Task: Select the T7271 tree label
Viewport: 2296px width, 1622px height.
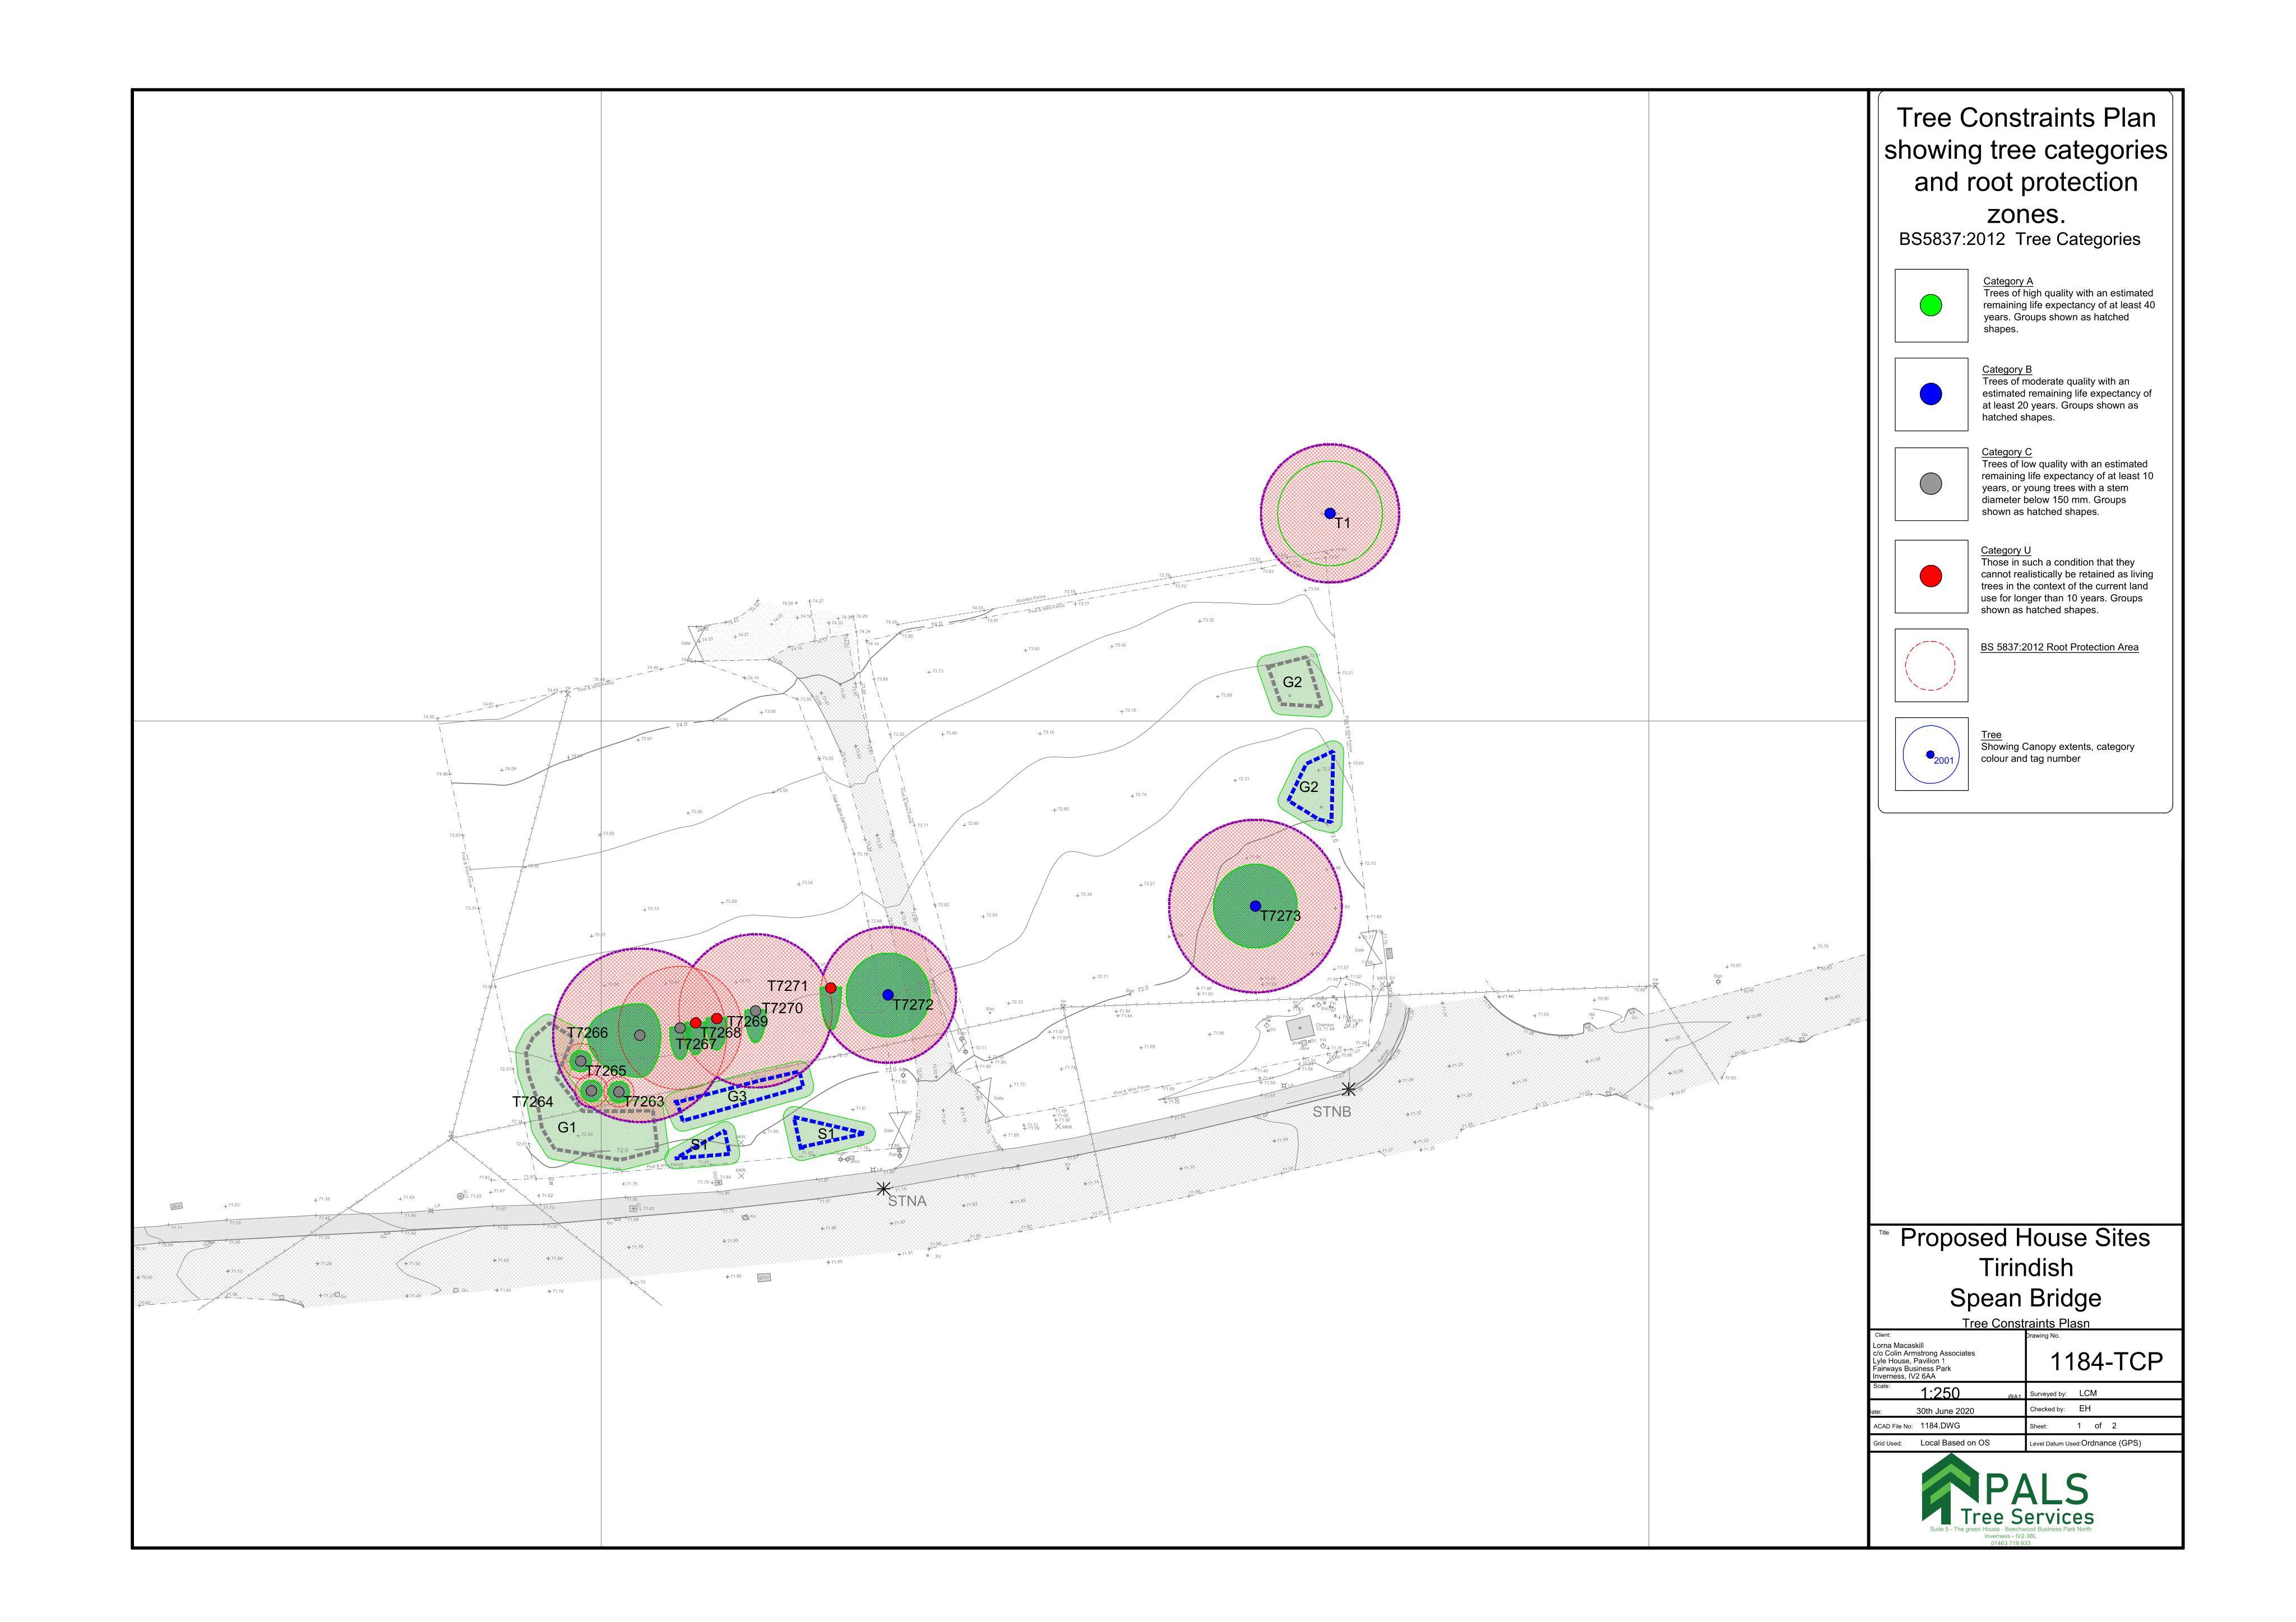Action: (x=787, y=986)
